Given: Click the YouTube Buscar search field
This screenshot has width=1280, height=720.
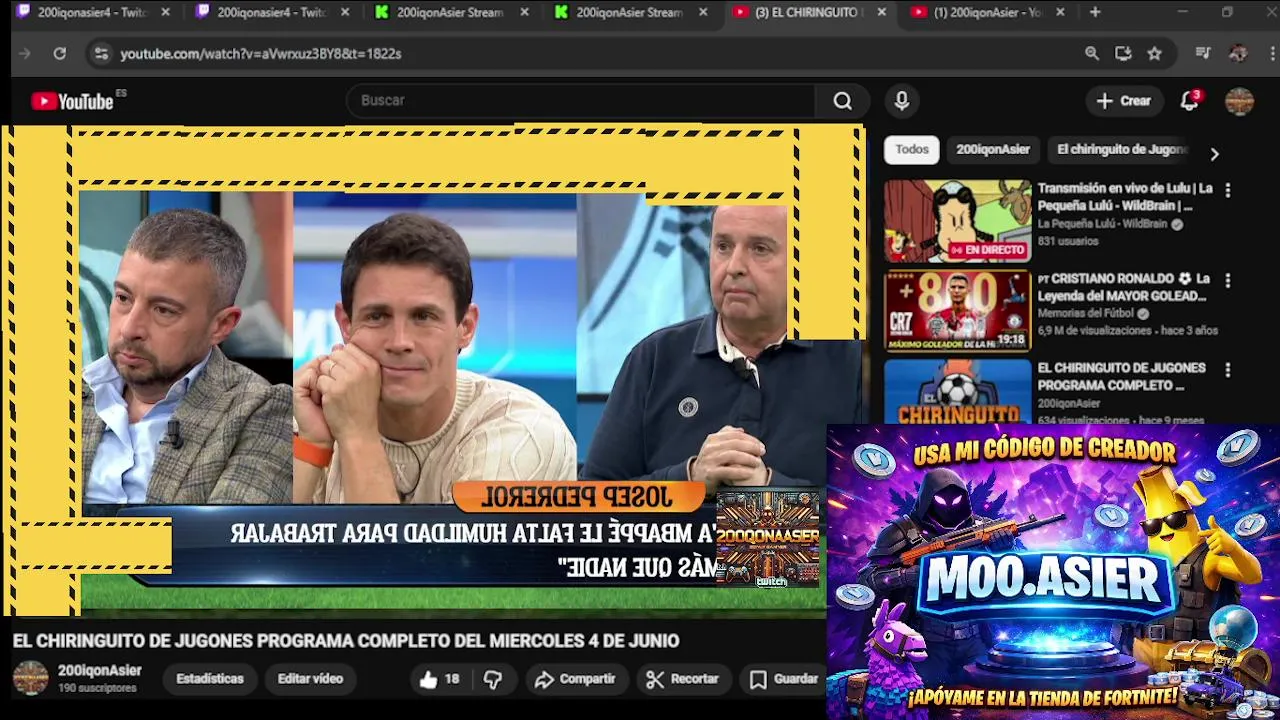Looking at the screenshot, I should (582, 101).
